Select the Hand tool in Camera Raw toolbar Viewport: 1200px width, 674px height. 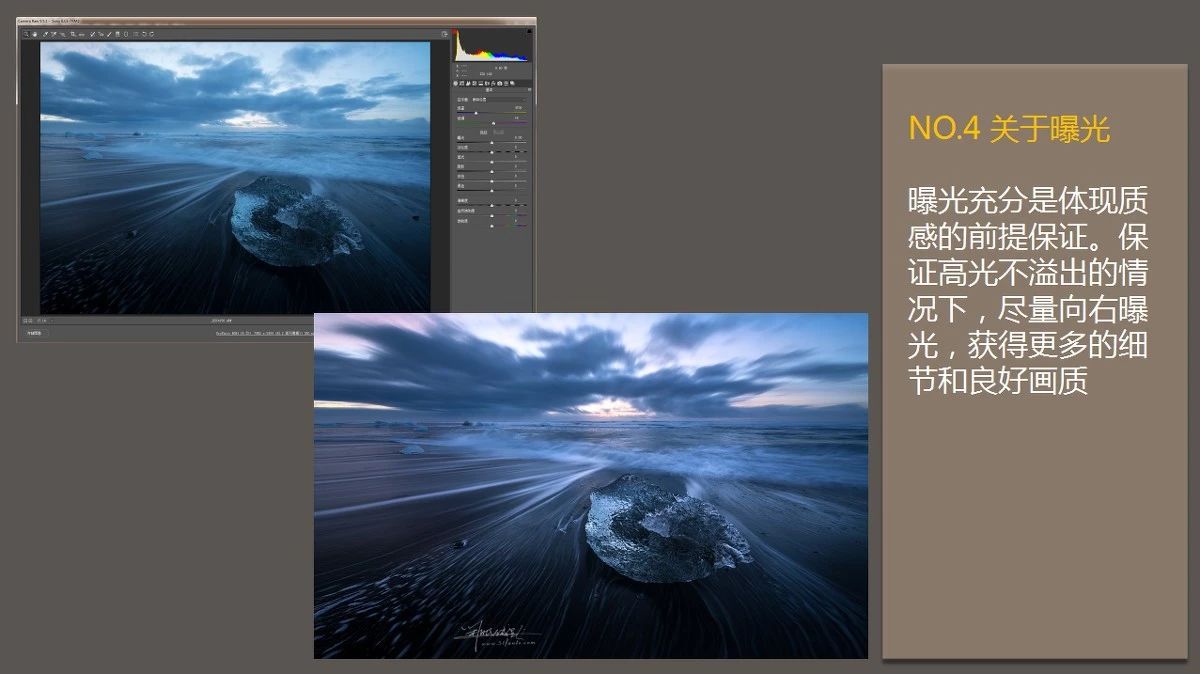tap(35, 34)
